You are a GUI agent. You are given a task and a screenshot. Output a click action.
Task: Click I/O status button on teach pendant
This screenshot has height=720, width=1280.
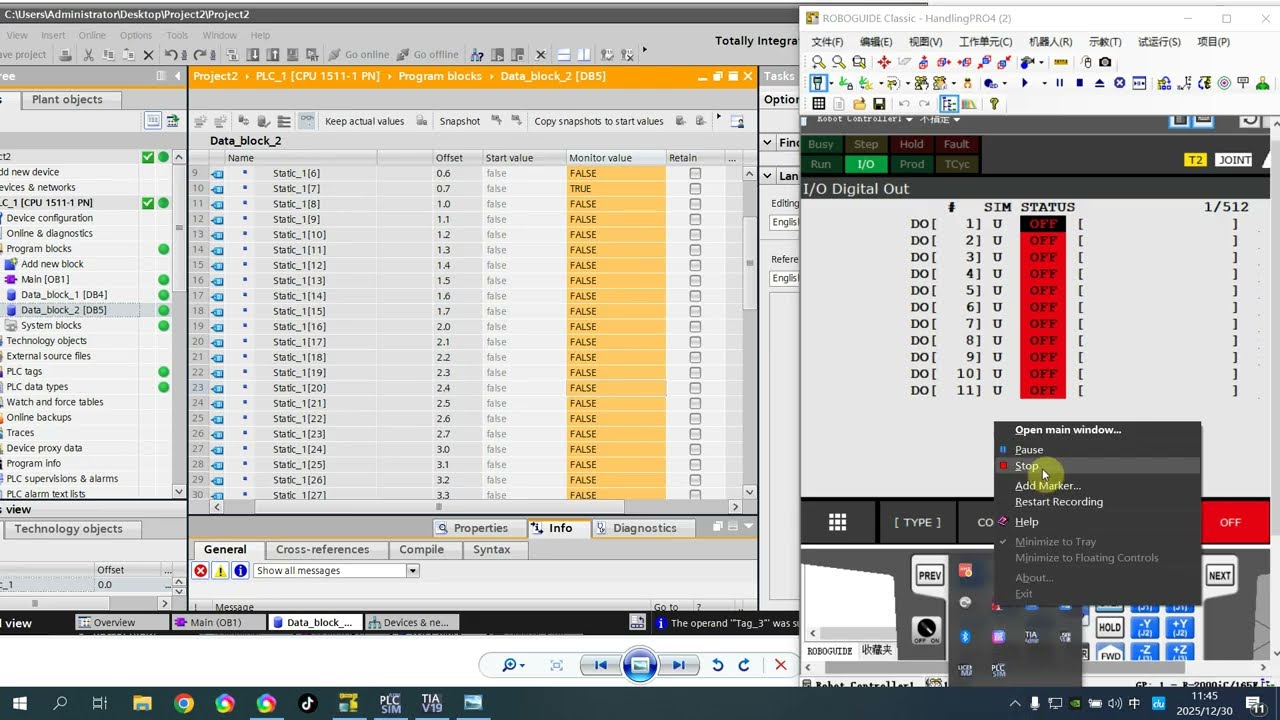coord(866,164)
